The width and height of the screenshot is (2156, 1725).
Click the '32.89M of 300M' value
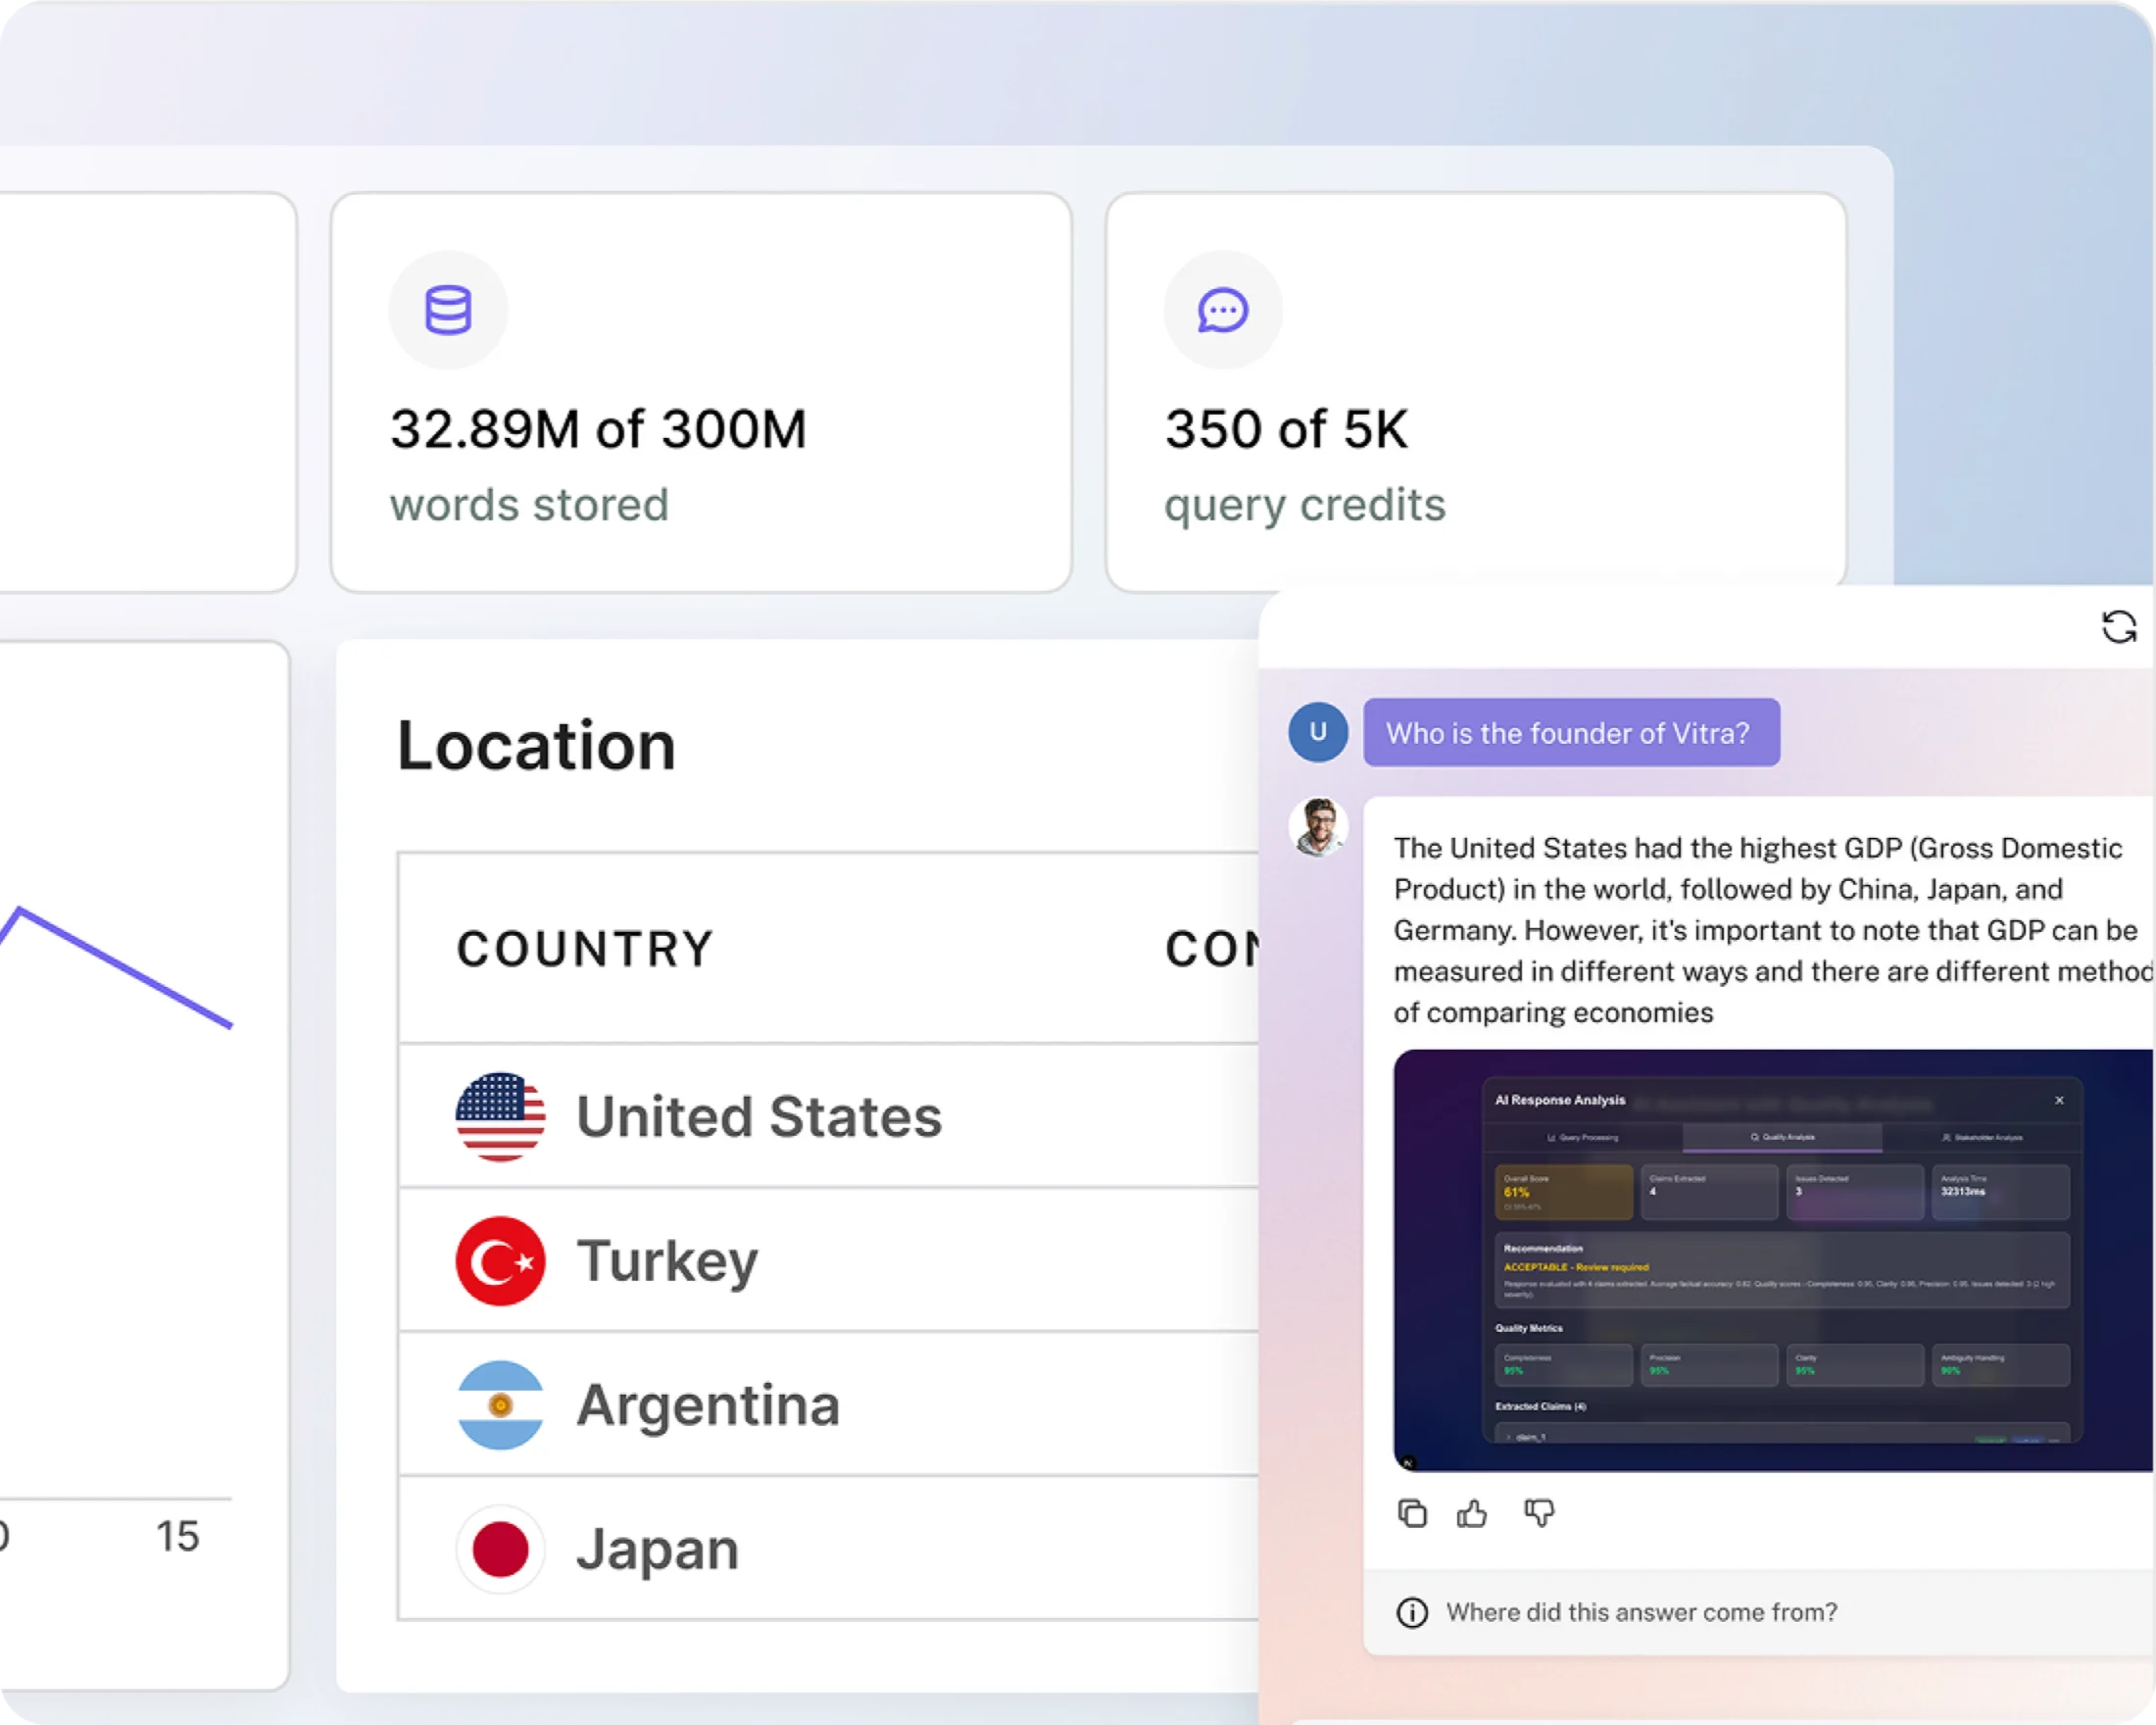[598, 429]
